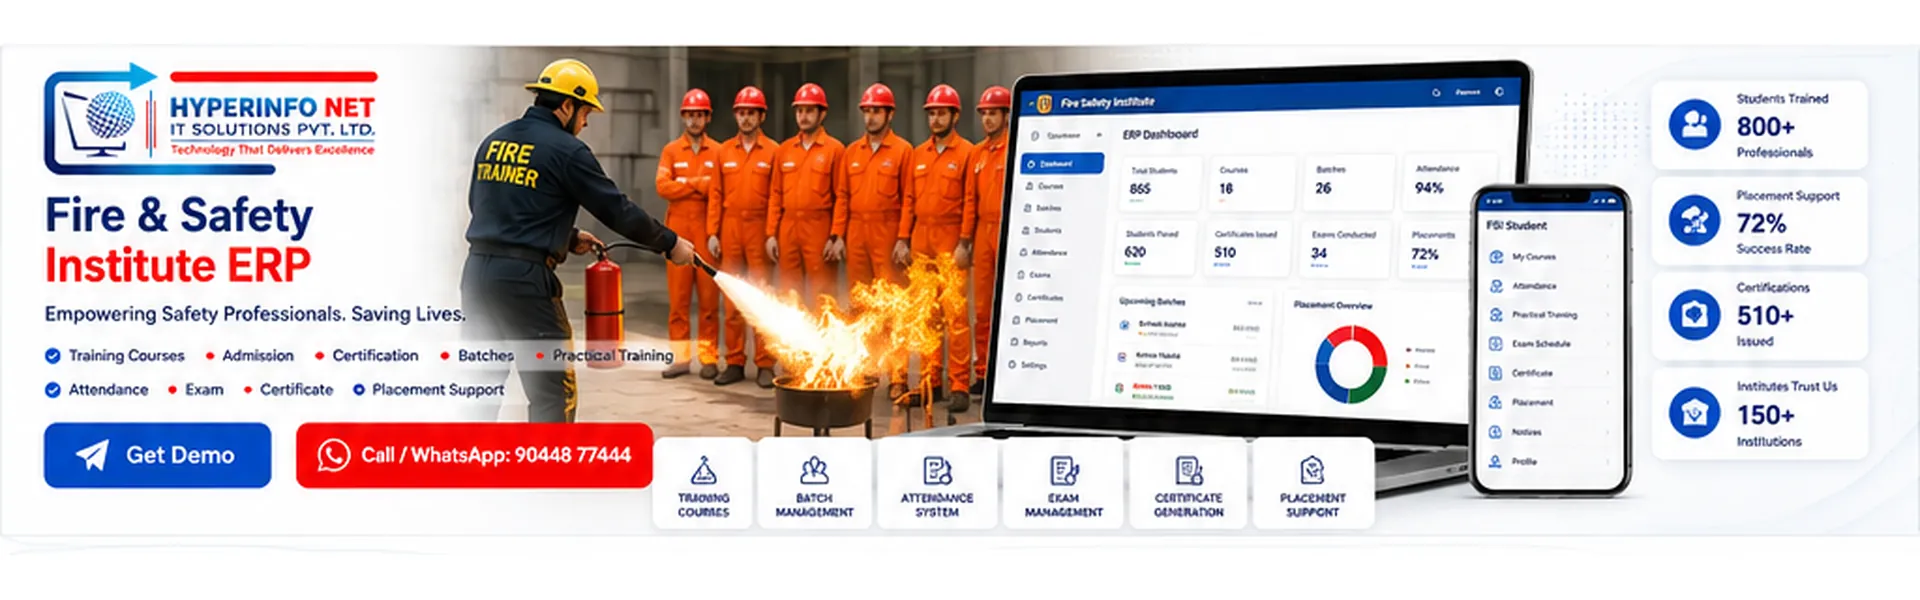Click the blue checkmark beside Attendance

pyautogui.click(x=52, y=390)
